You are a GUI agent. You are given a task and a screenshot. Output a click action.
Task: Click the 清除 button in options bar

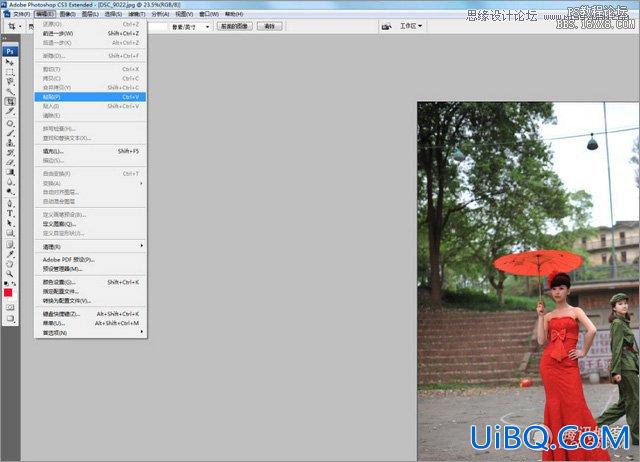[269, 27]
